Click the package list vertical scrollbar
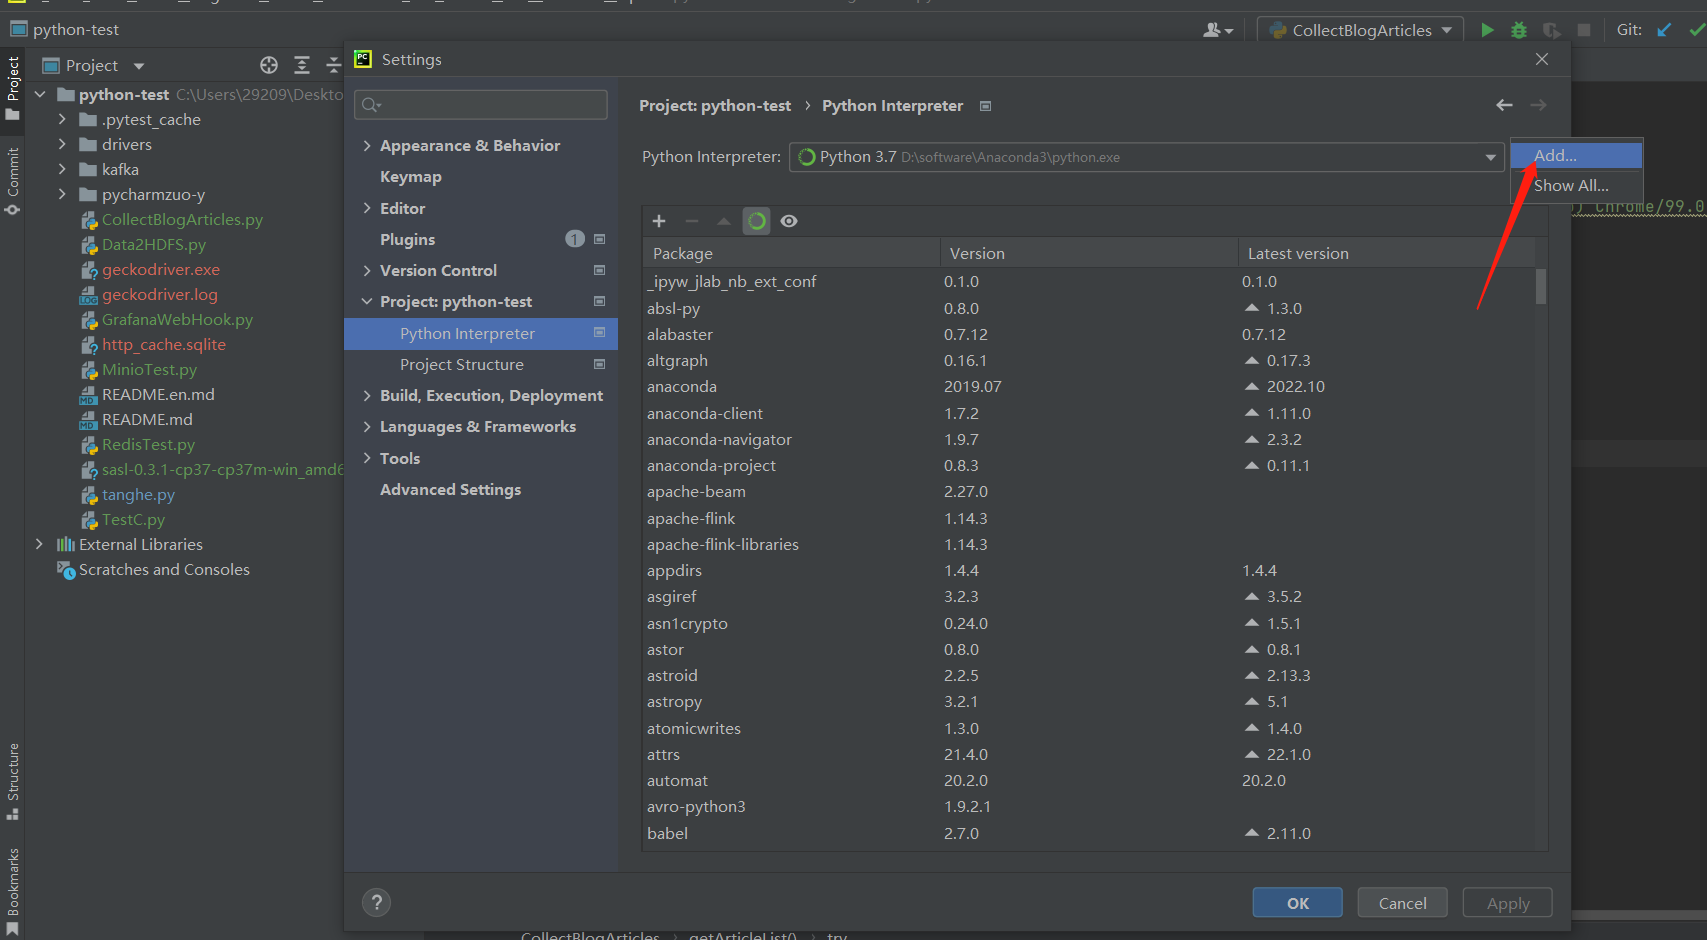Screen dimensions: 1707x940 (x=1541, y=285)
